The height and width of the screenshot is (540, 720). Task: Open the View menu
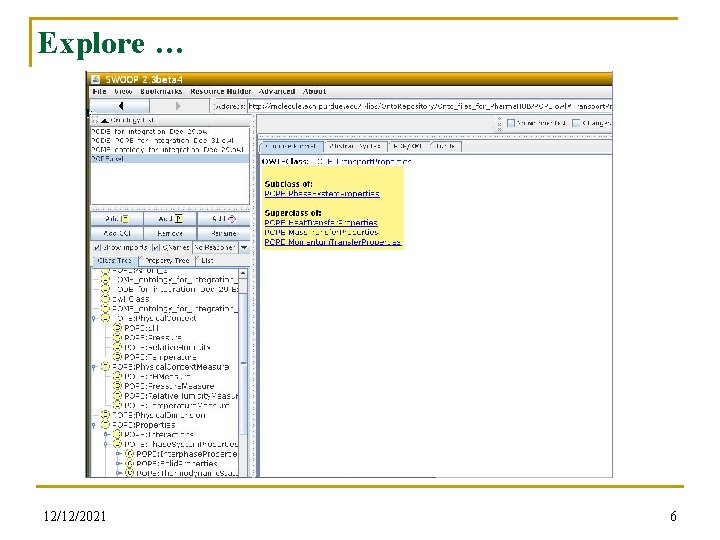[123, 91]
